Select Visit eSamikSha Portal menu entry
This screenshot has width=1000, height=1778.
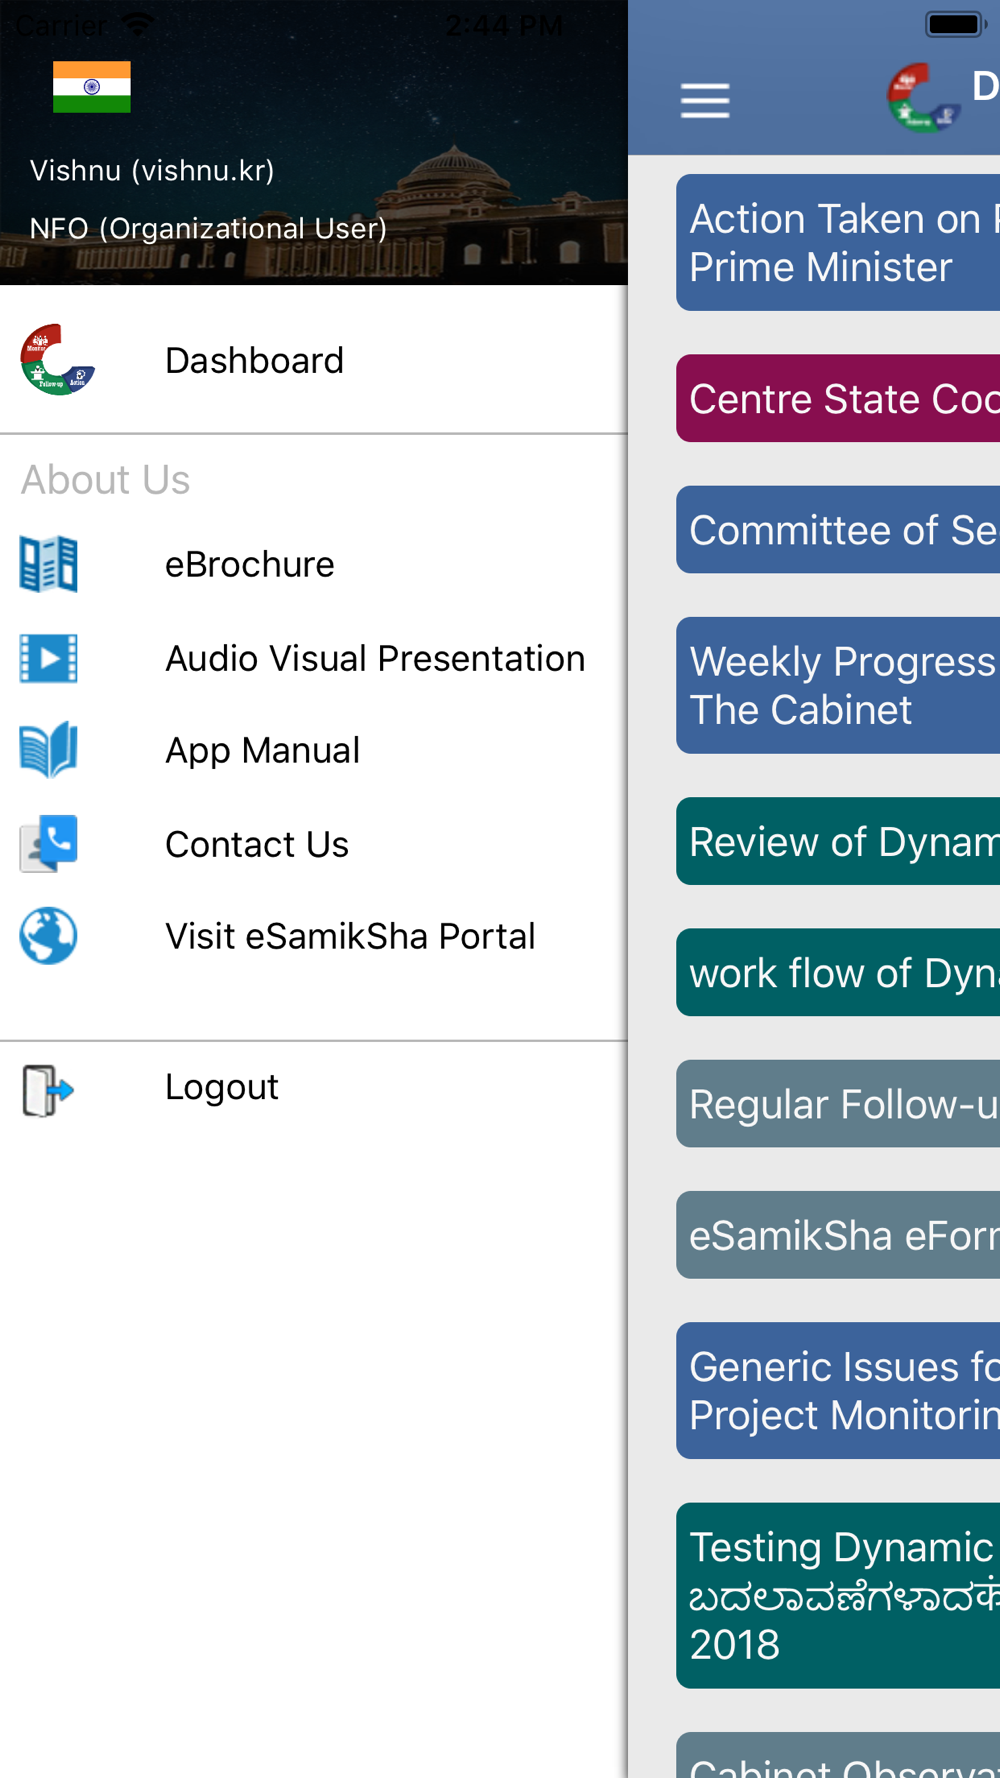(x=314, y=936)
